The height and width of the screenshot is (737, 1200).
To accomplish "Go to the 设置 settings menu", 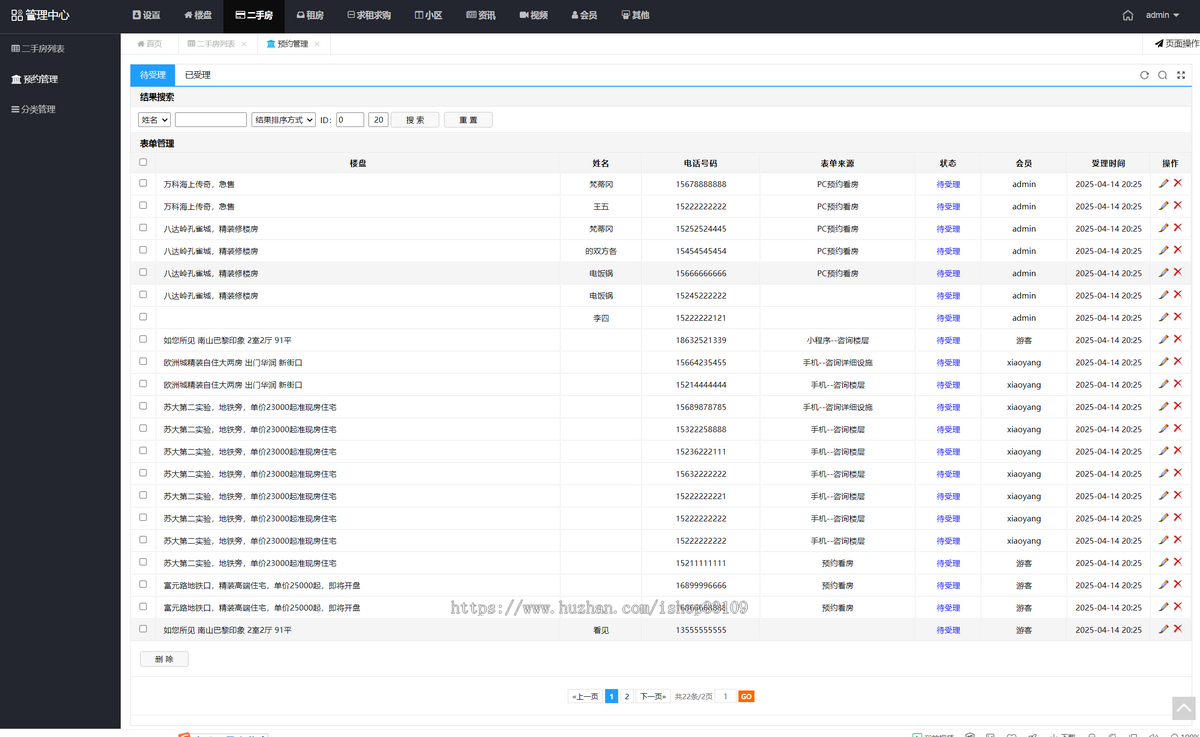I will point(146,15).
